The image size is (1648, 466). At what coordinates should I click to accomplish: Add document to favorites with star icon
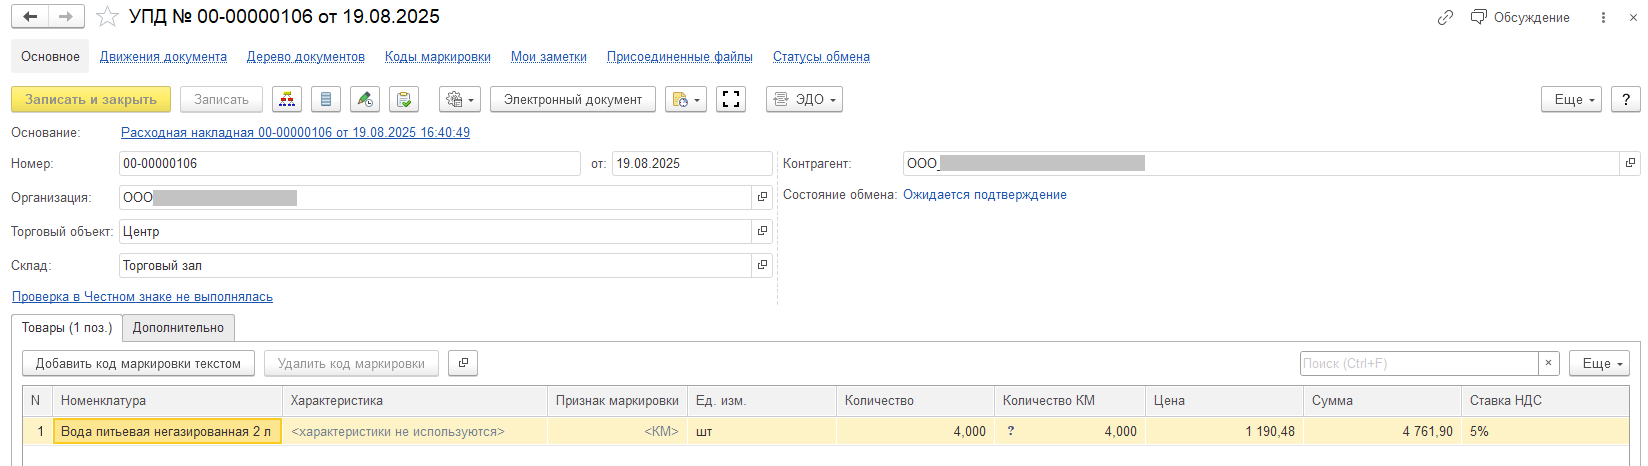109,17
